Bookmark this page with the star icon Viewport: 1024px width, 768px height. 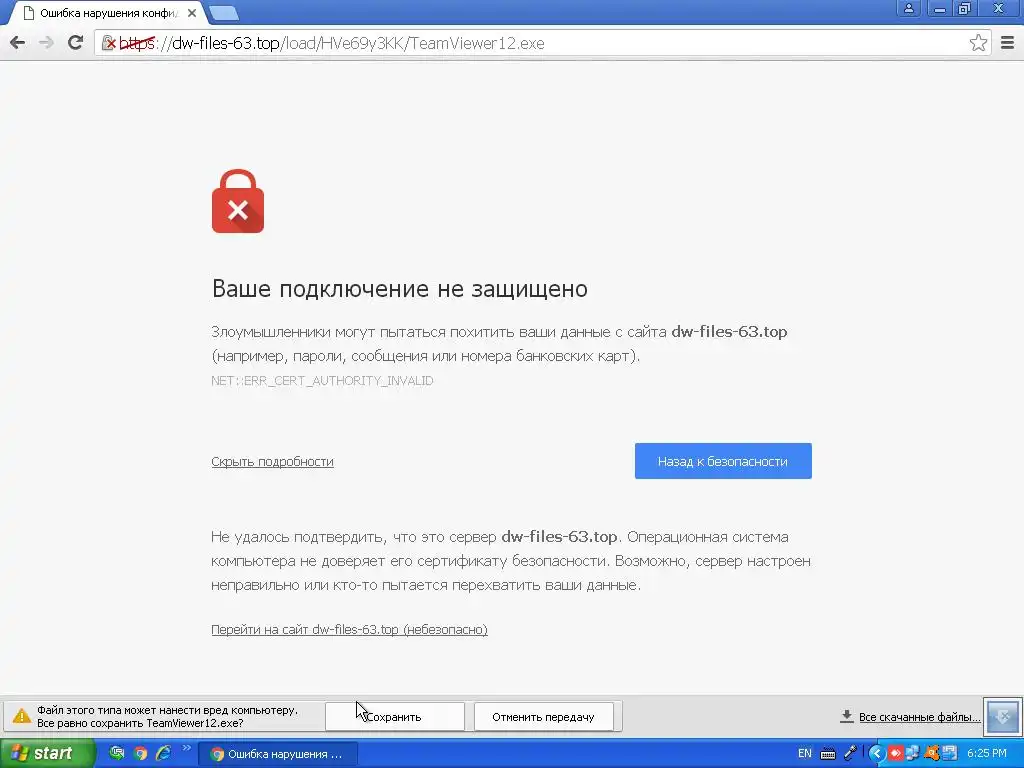pos(978,43)
